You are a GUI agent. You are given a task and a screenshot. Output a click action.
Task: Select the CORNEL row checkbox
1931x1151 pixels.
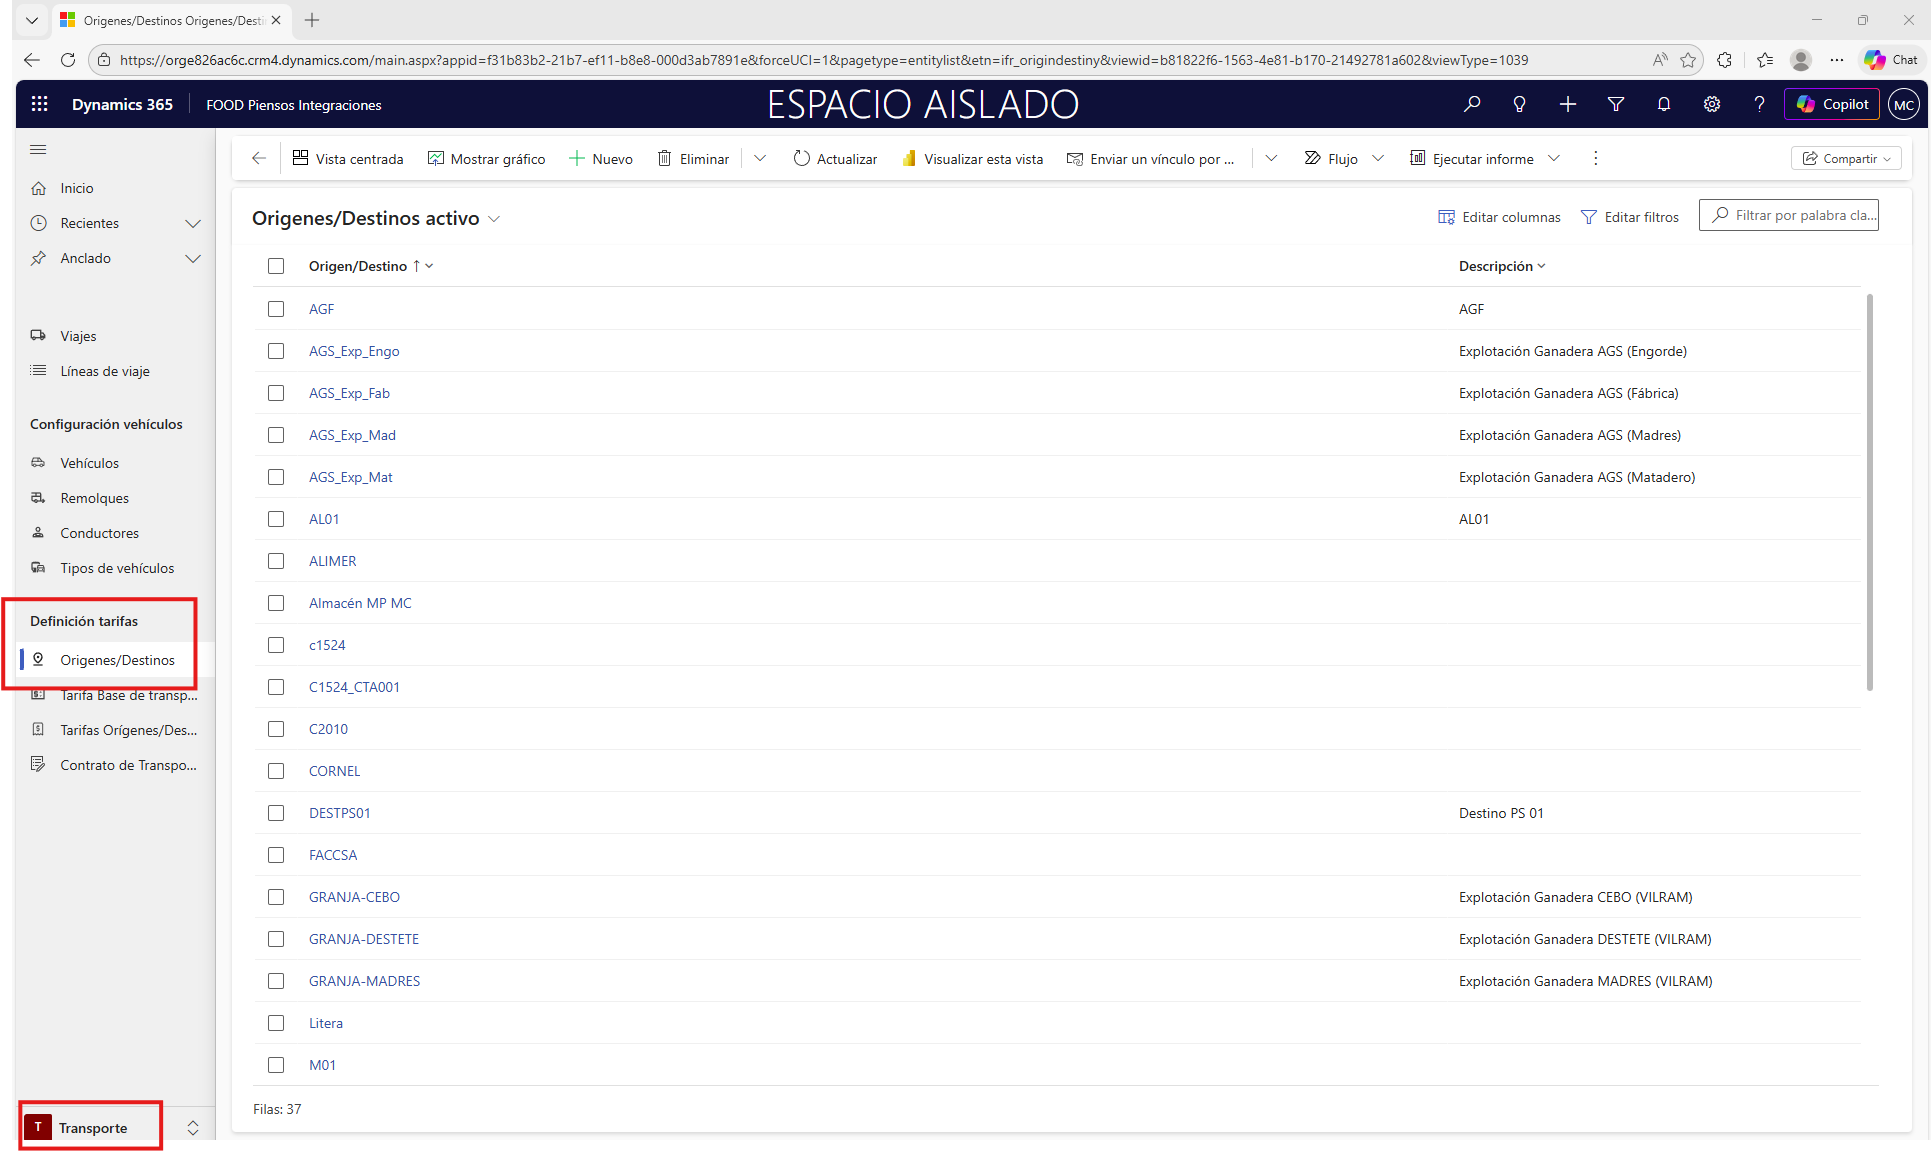tap(276, 771)
